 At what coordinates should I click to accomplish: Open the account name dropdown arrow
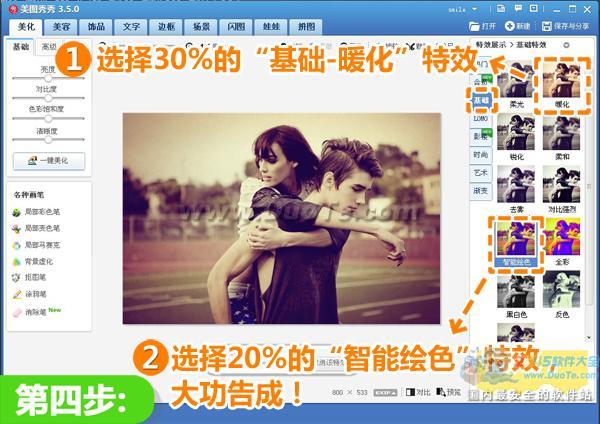(474, 9)
